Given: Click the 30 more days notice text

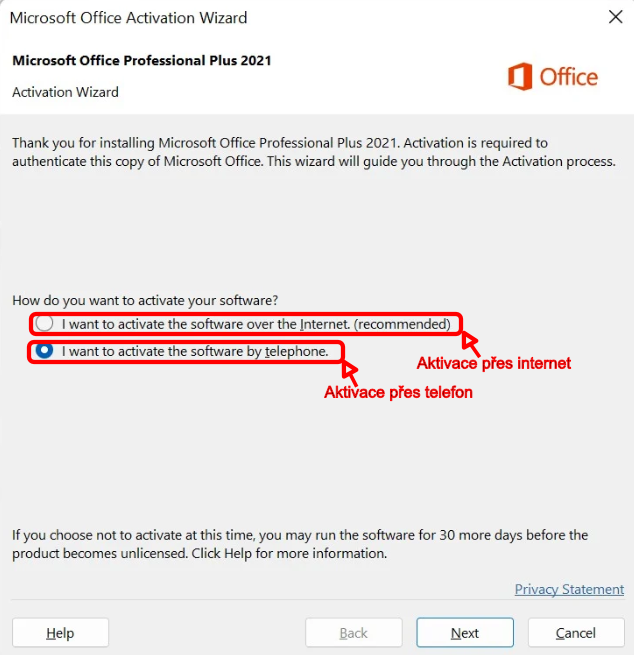Looking at the screenshot, I should click(300, 544).
